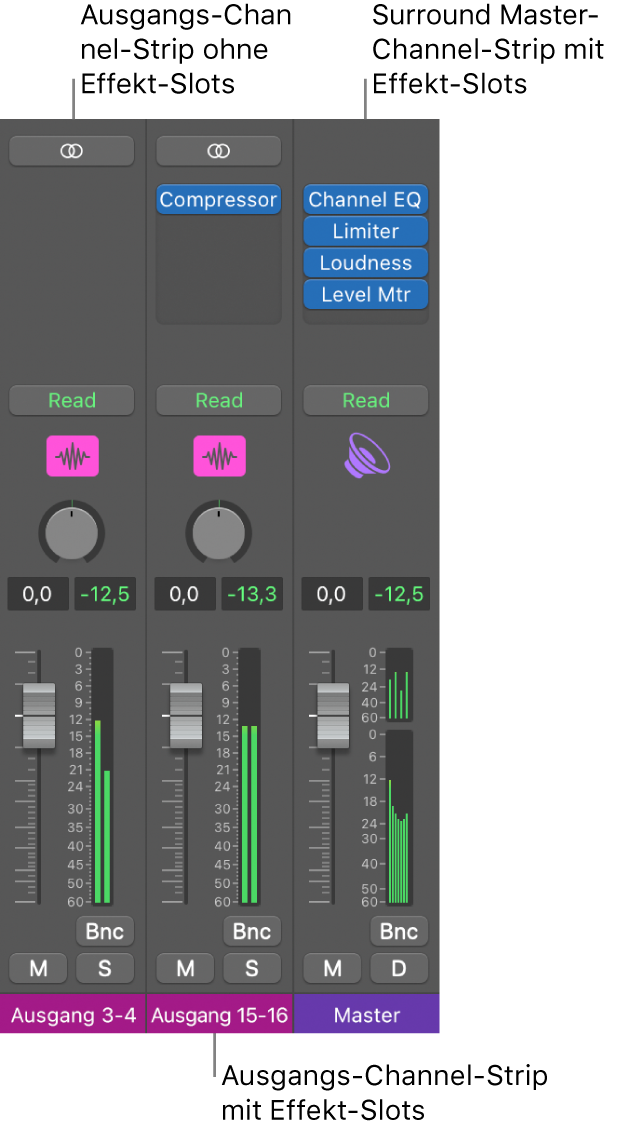Click the stereo format icon on Ausgang 3-4
This screenshot has width=630, height=1133.
(x=72, y=151)
